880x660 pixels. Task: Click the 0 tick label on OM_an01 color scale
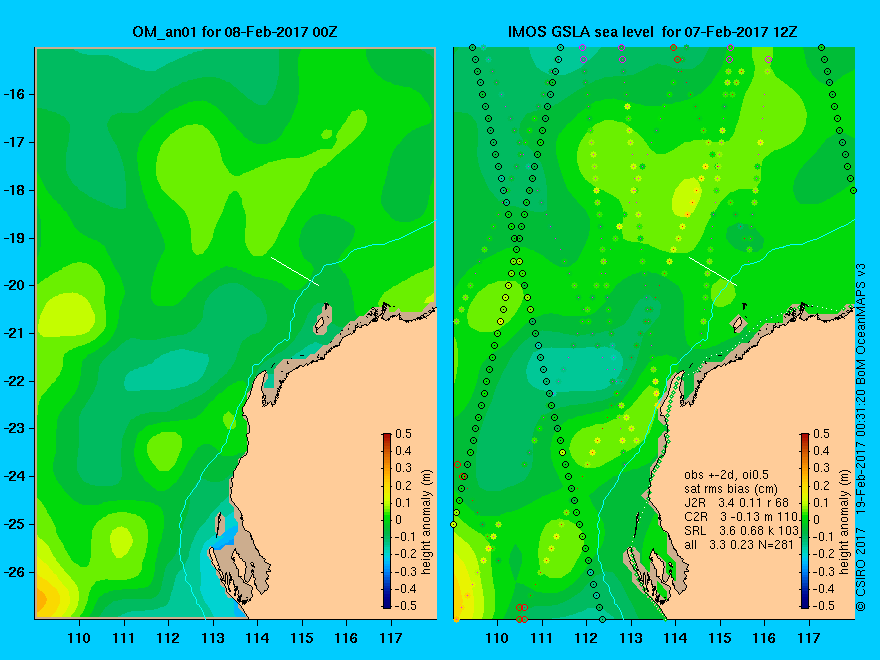click(399, 520)
